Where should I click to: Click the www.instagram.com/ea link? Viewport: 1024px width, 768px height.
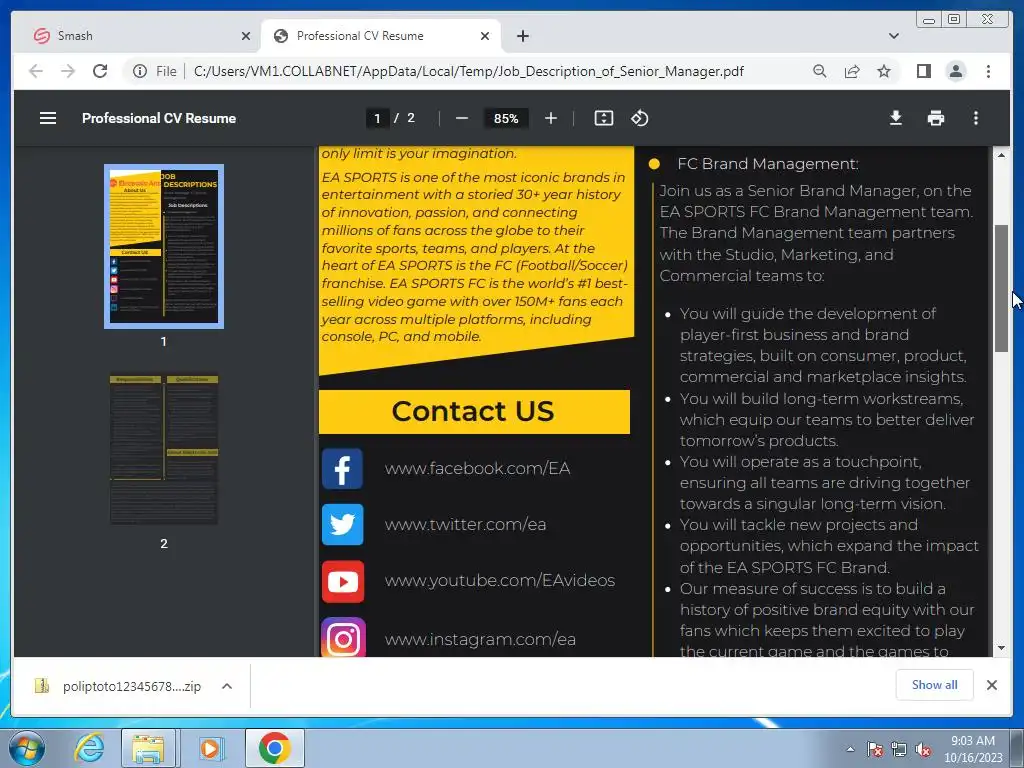point(480,639)
